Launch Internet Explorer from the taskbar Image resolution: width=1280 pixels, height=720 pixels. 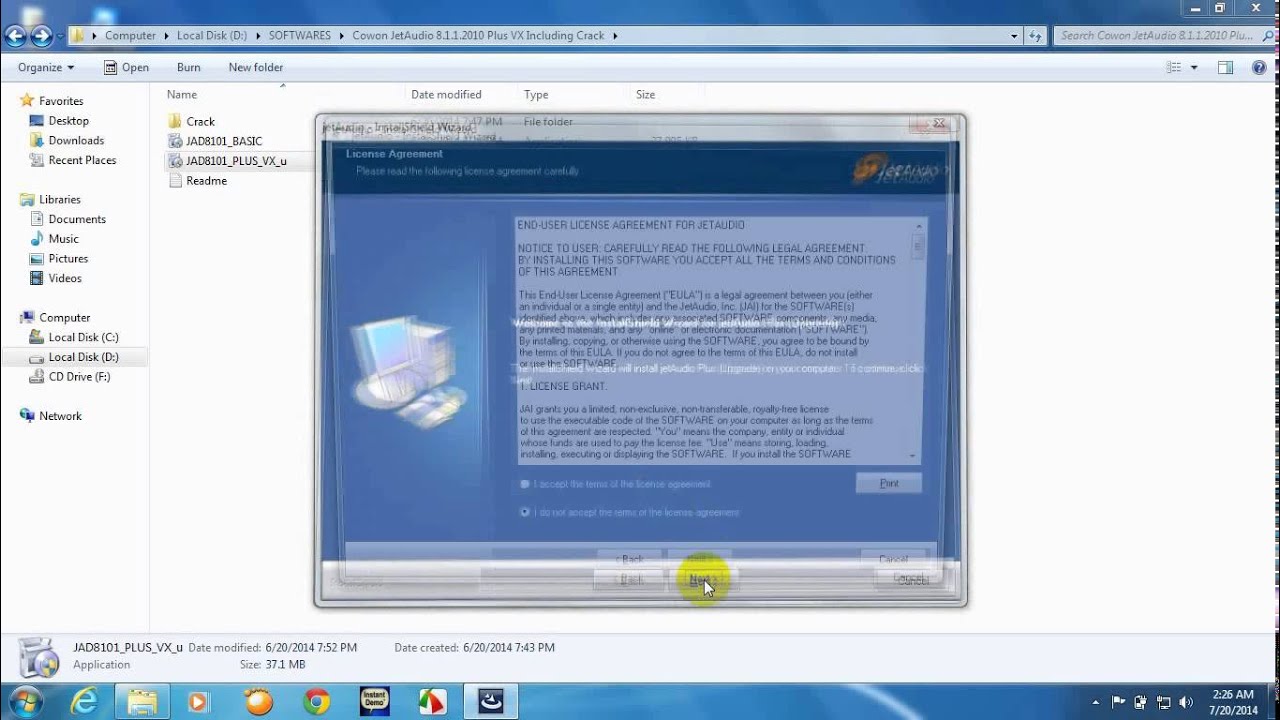coord(84,702)
